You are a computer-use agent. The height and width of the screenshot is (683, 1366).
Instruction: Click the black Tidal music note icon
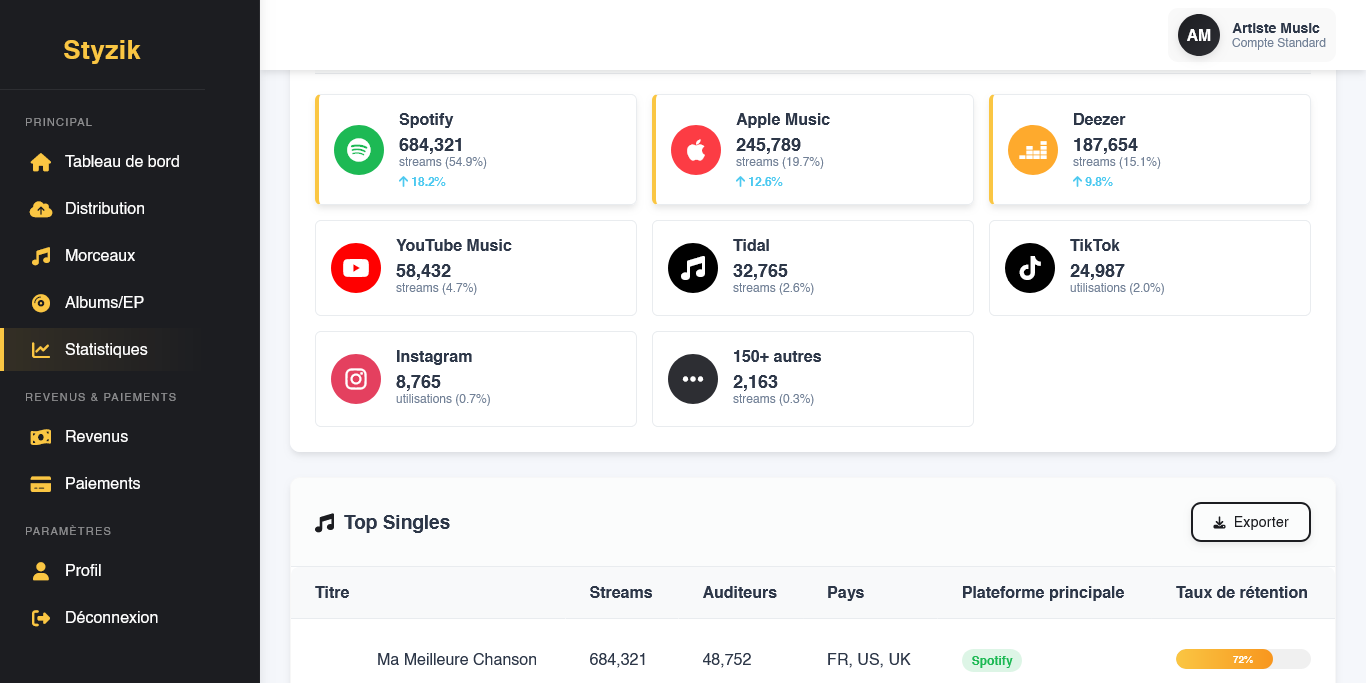tap(693, 268)
